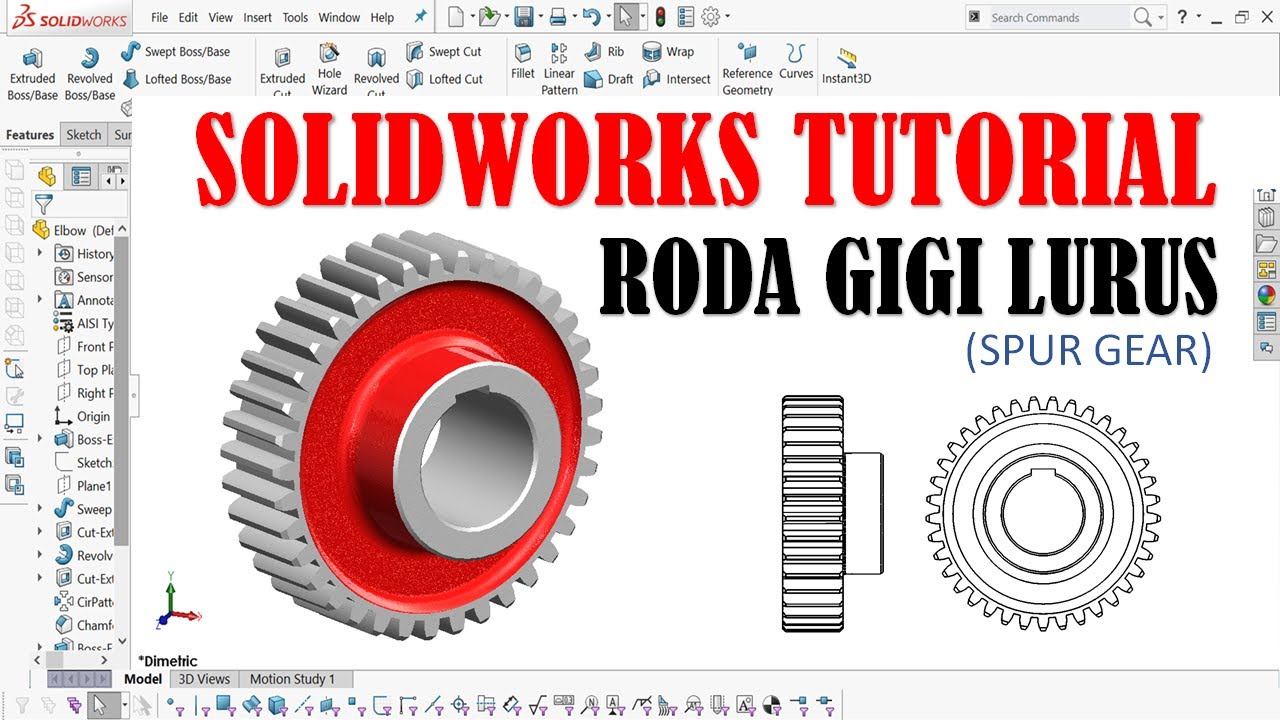Switch to the Motion Study 1 tab
1280x720 pixels.
(292, 679)
